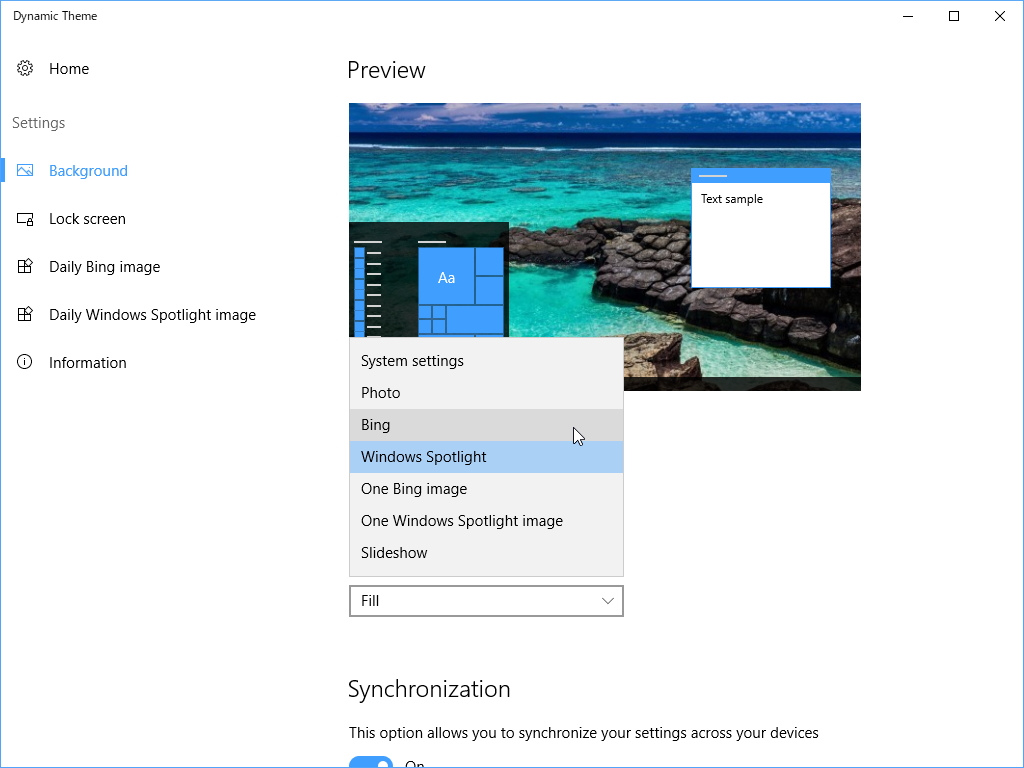The image size is (1024, 768).
Task: Choose One Bing image option
Action: (x=487, y=488)
